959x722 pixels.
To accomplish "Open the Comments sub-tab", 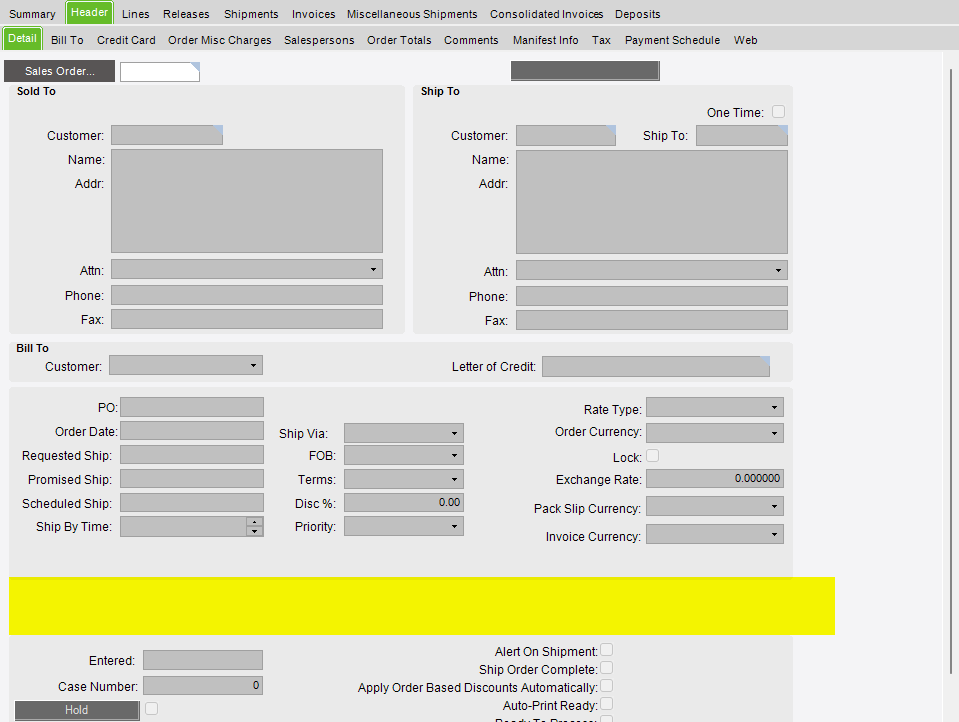I will [471, 40].
